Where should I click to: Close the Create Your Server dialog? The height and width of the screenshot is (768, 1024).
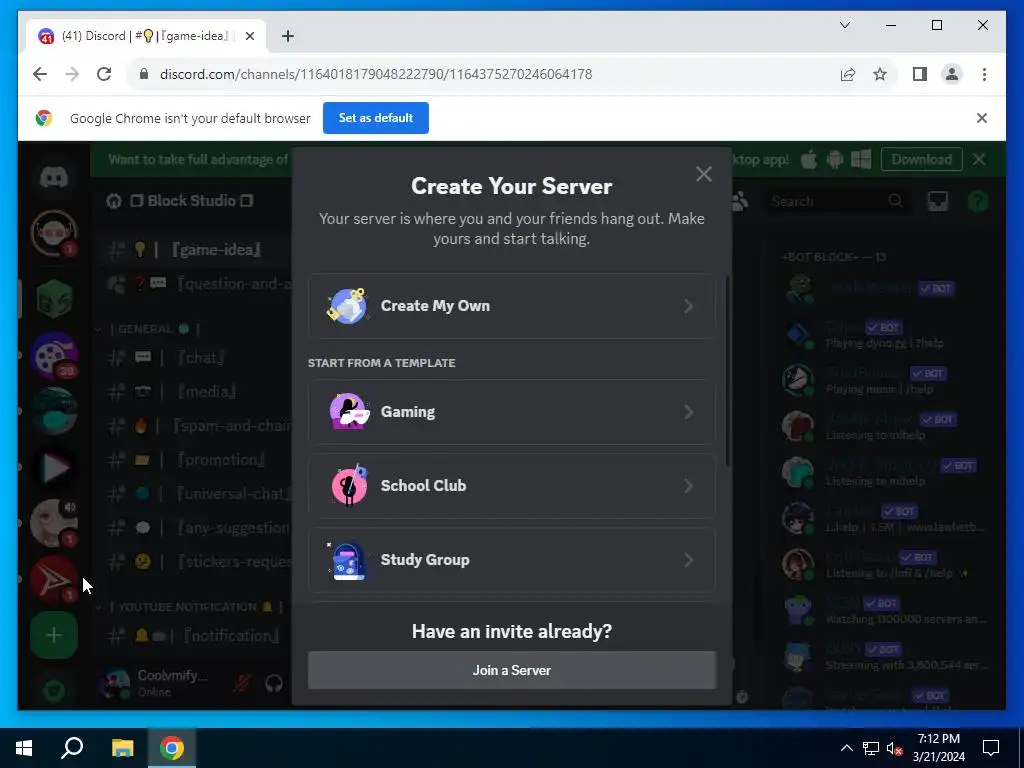[x=703, y=174]
